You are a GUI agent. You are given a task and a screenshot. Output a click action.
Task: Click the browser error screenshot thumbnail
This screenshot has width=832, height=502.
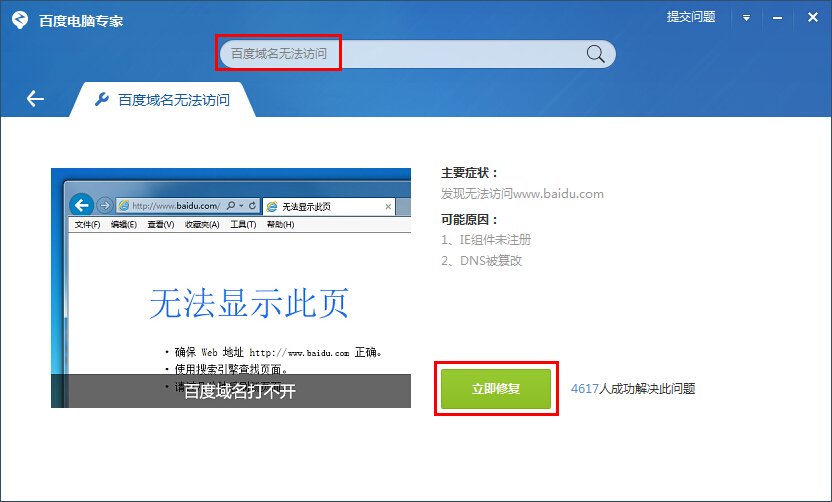point(231,288)
